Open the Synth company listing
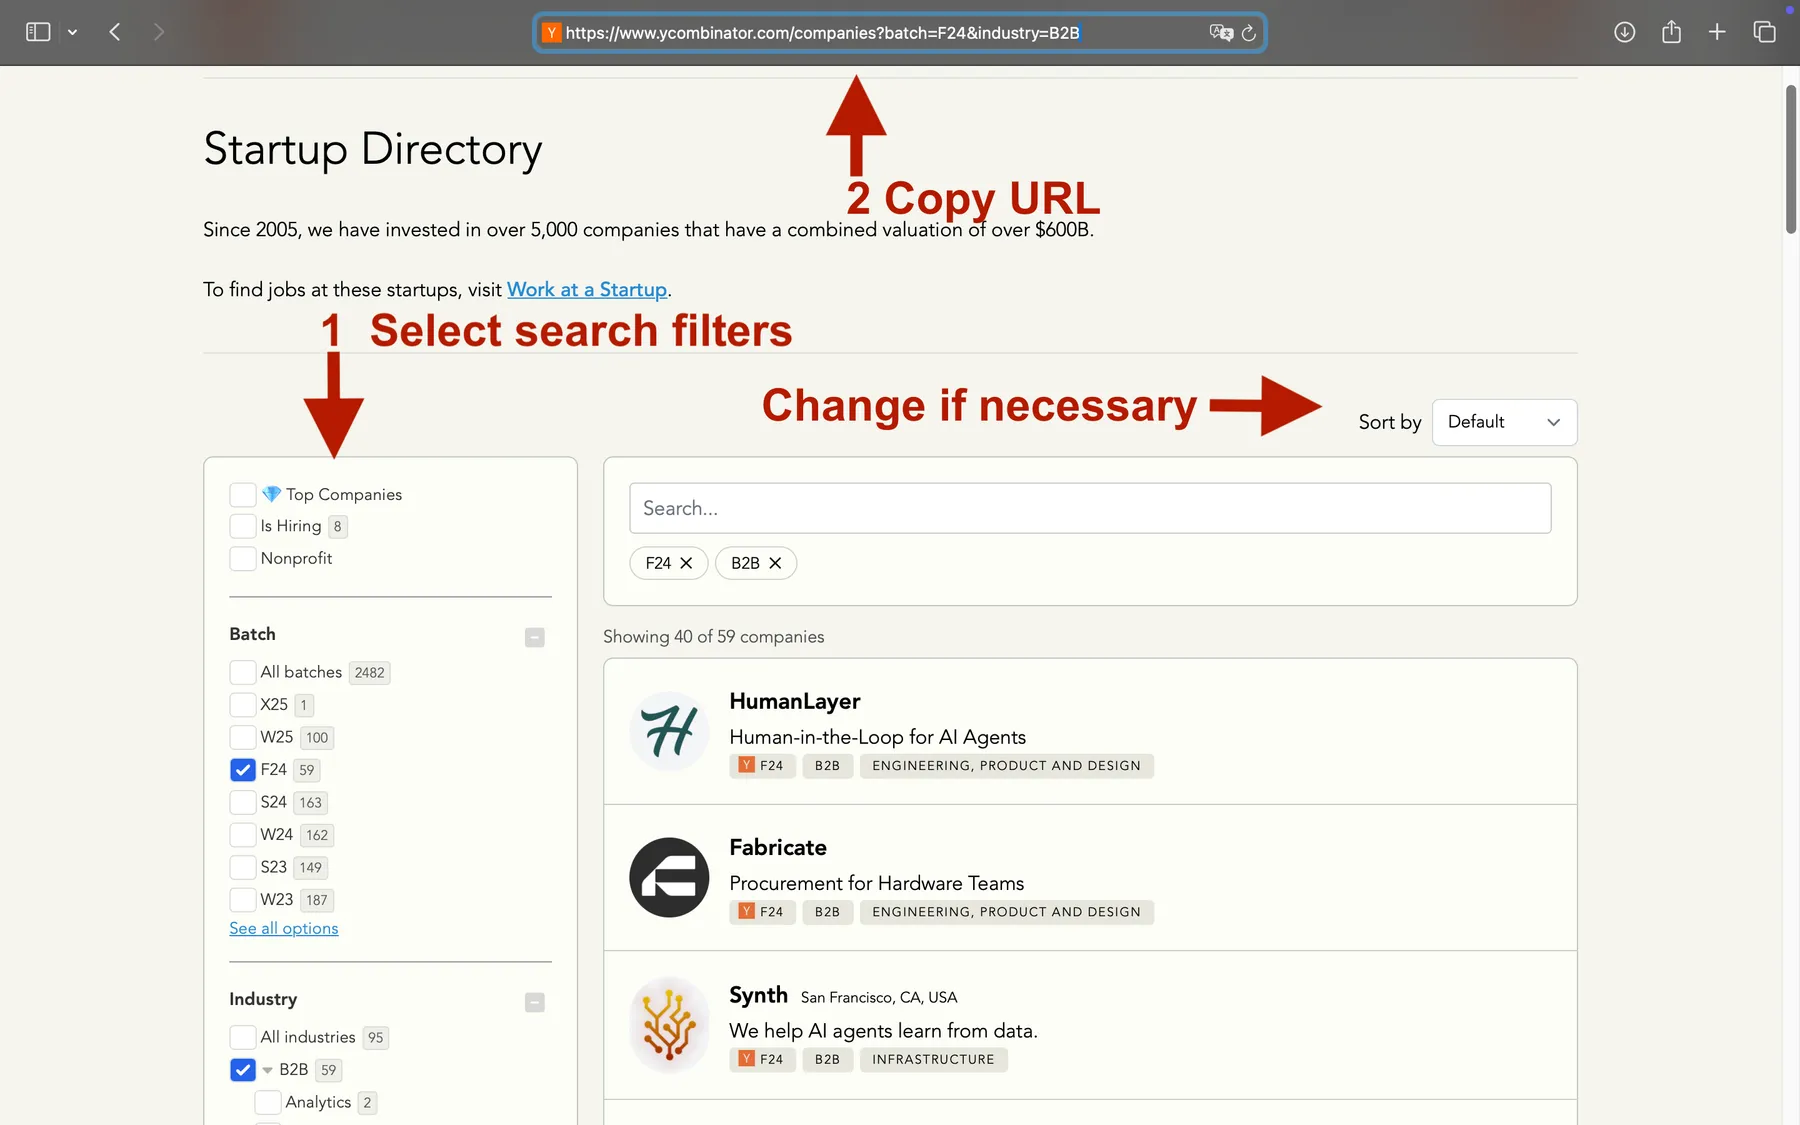Image resolution: width=1800 pixels, height=1125 pixels. tap(1090, 1025)
